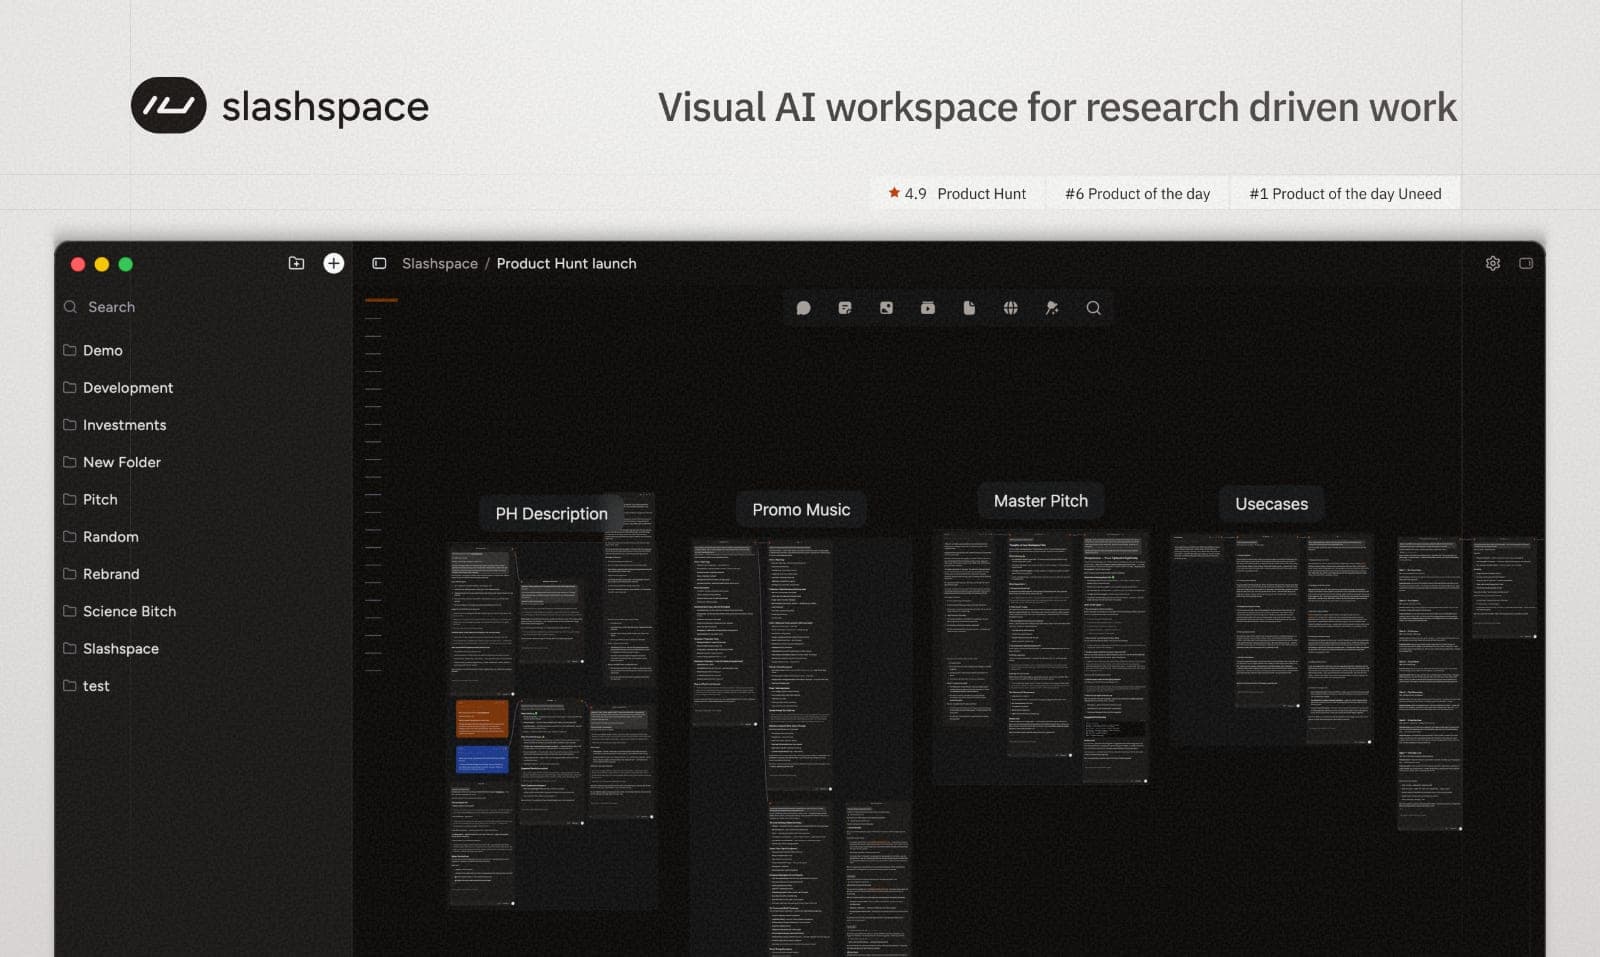Image resolution: width=1600 pixels, height=957 pixels.
Task: Add a chat node from the toolbar
Action: point(803,308)
